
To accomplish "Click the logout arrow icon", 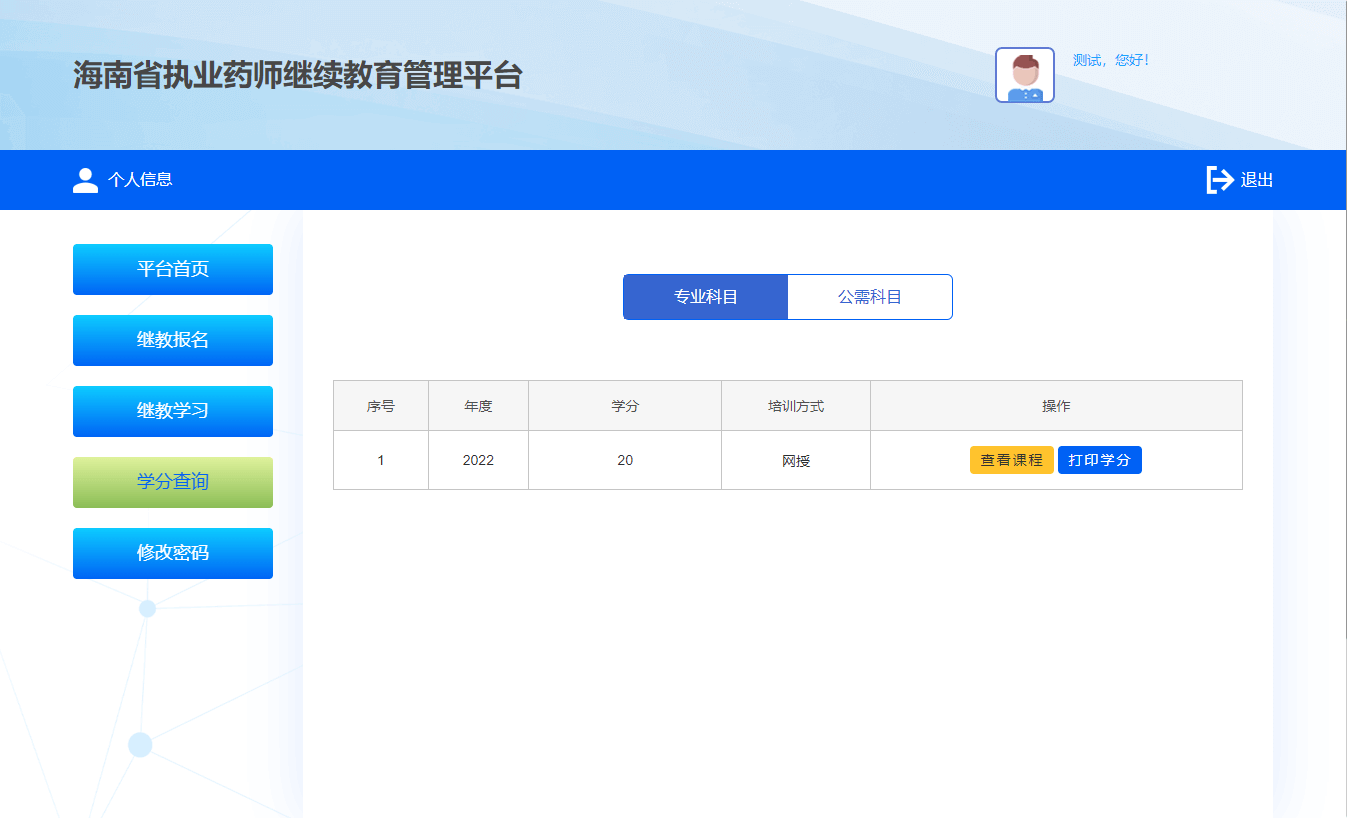I will coord(1219,180).
